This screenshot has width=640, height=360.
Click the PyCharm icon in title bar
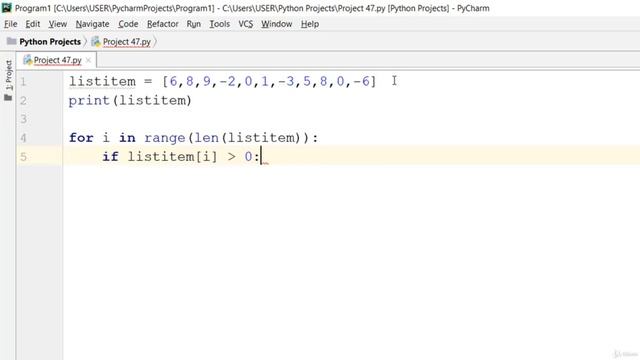pos(7,8)
